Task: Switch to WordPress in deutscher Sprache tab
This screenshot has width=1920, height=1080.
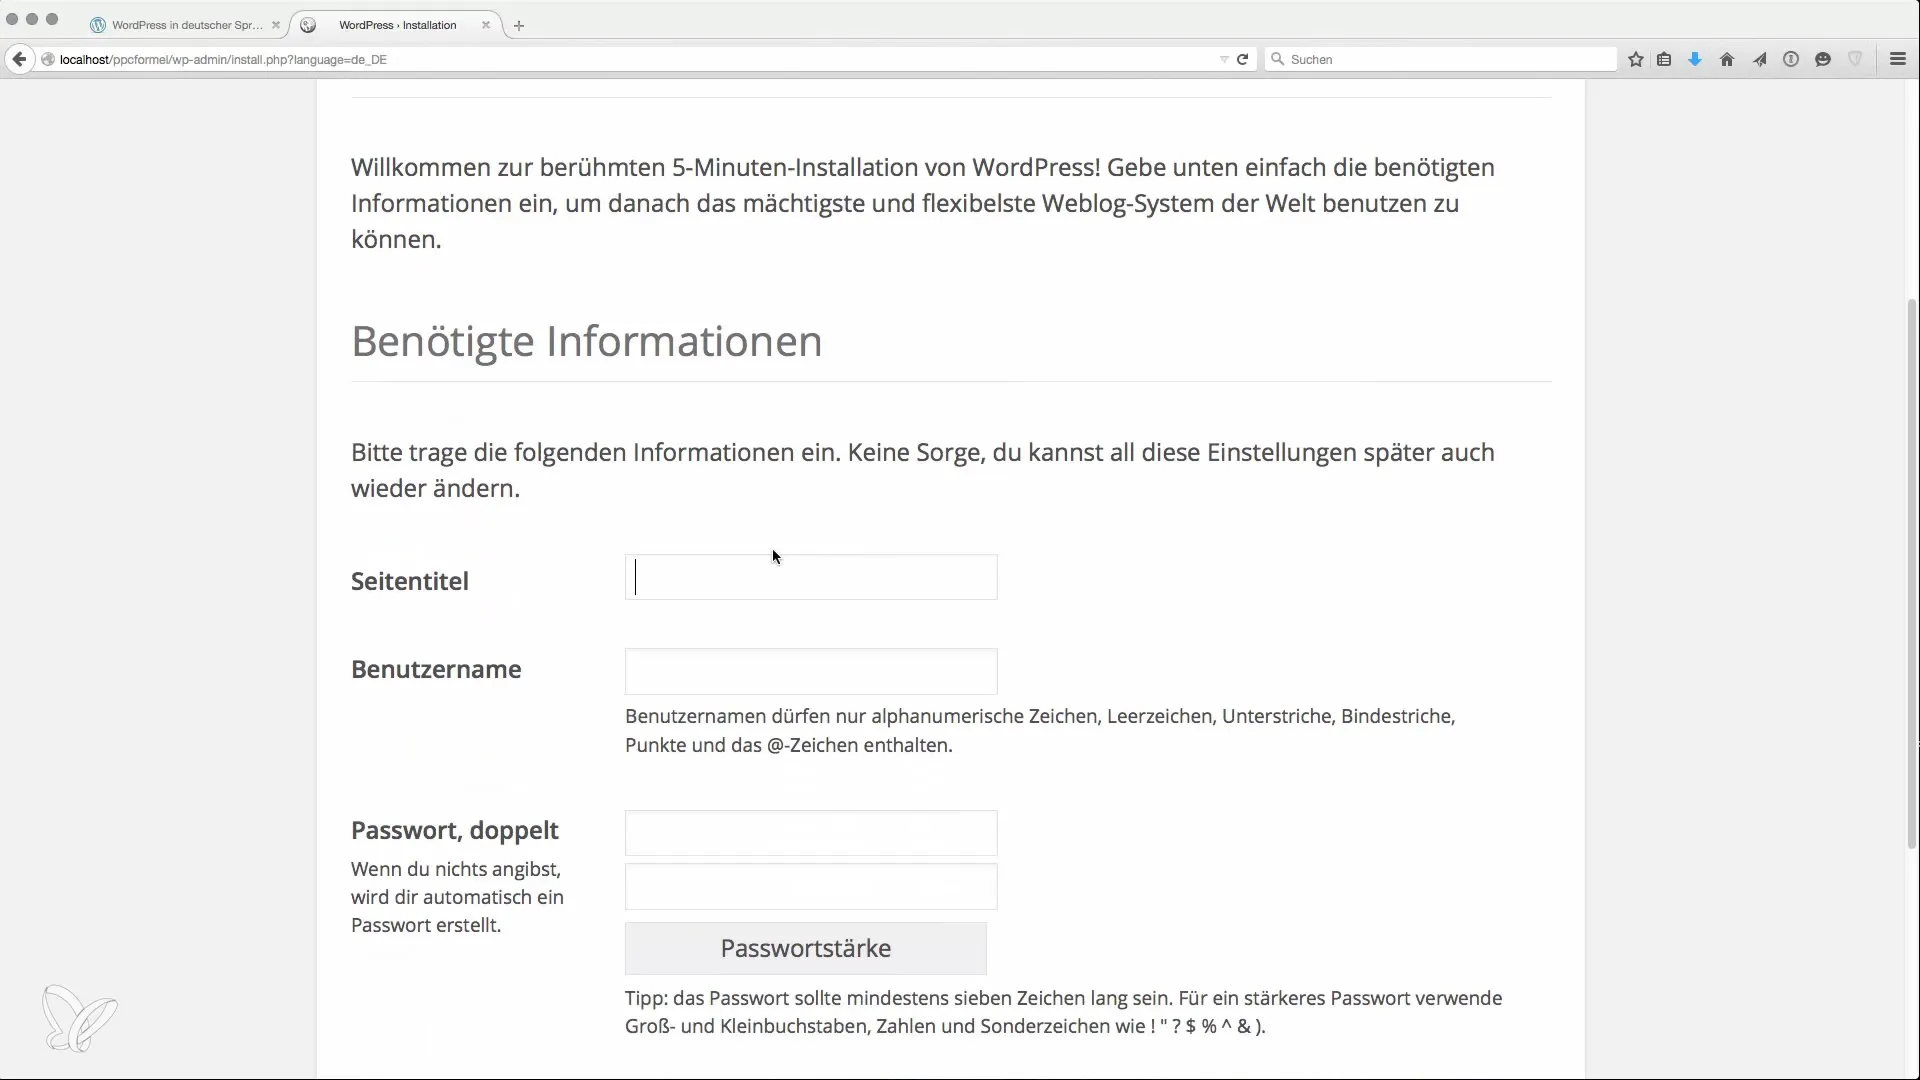Action: click(x=186, y=25)
